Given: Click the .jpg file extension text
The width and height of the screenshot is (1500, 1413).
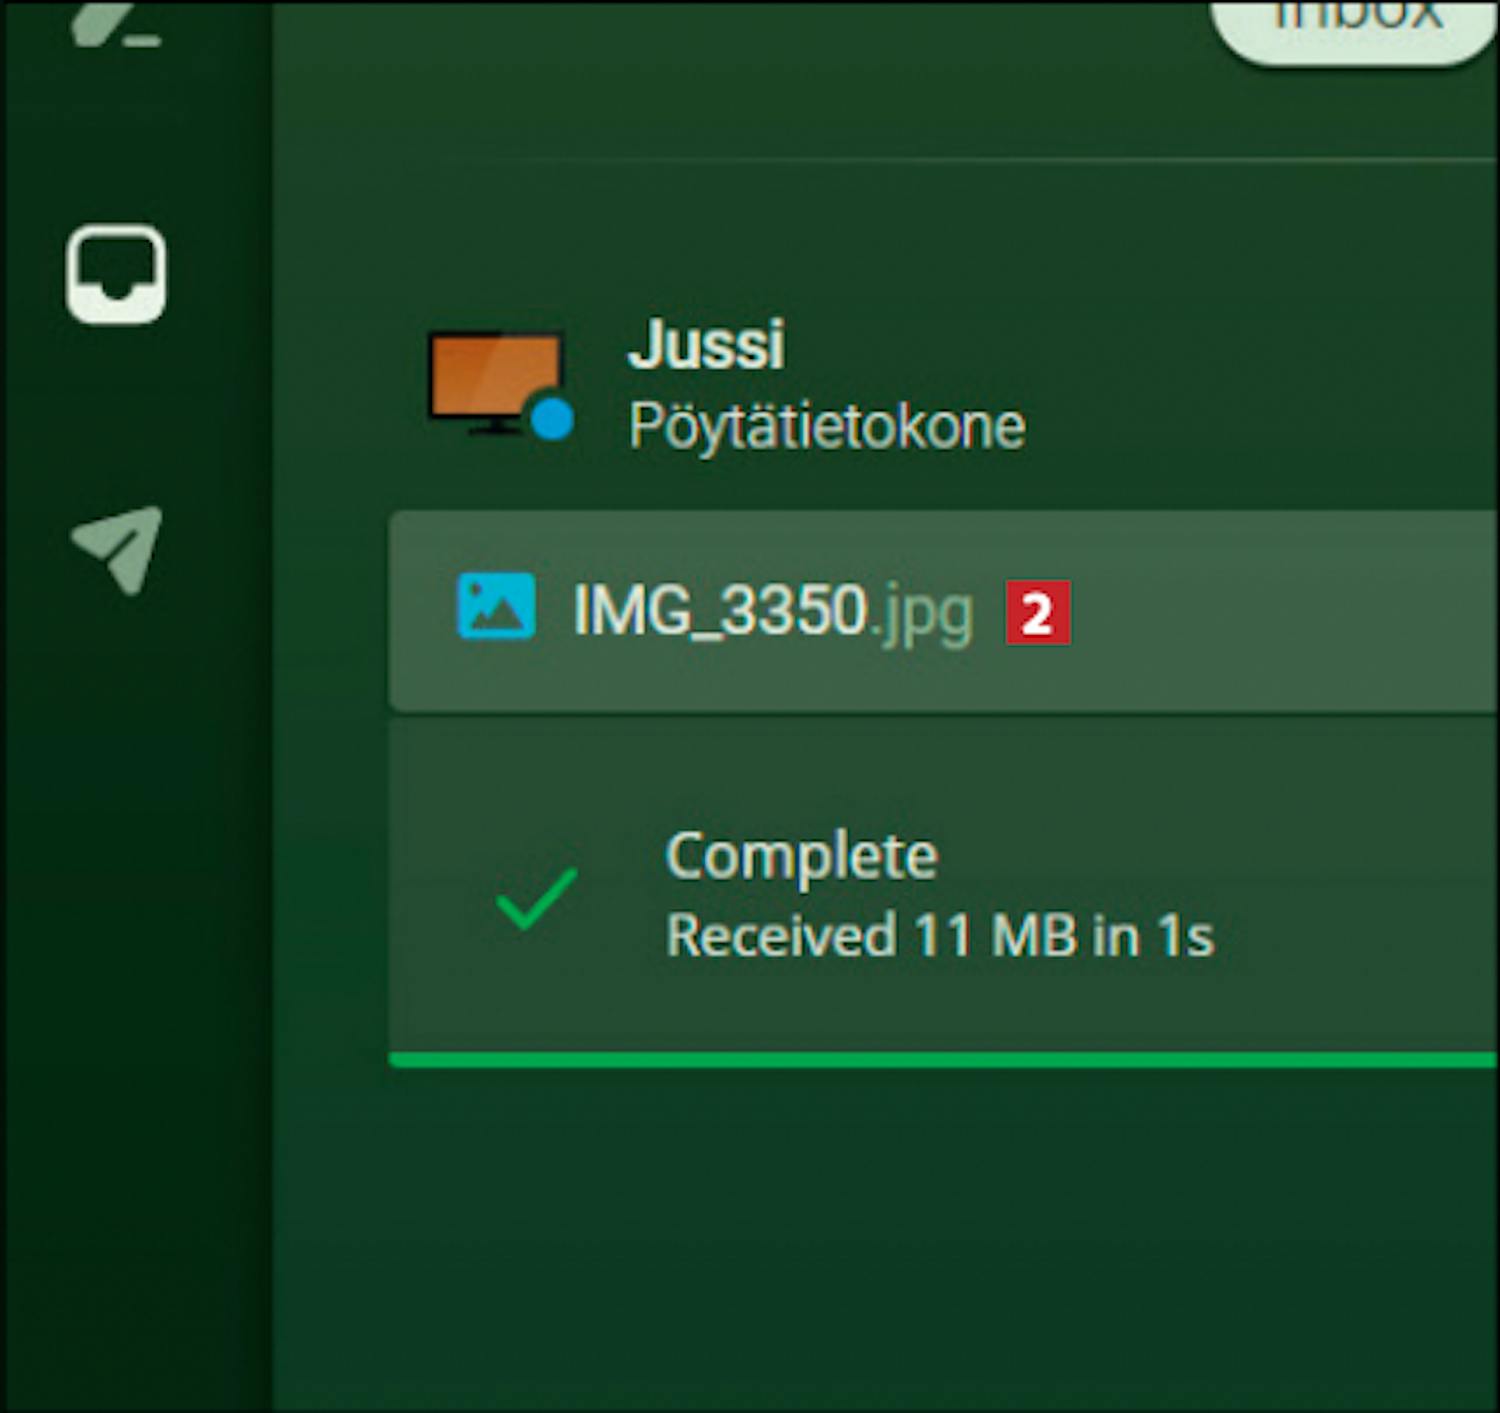Looking at the screenshot, I should pos(920,614).
